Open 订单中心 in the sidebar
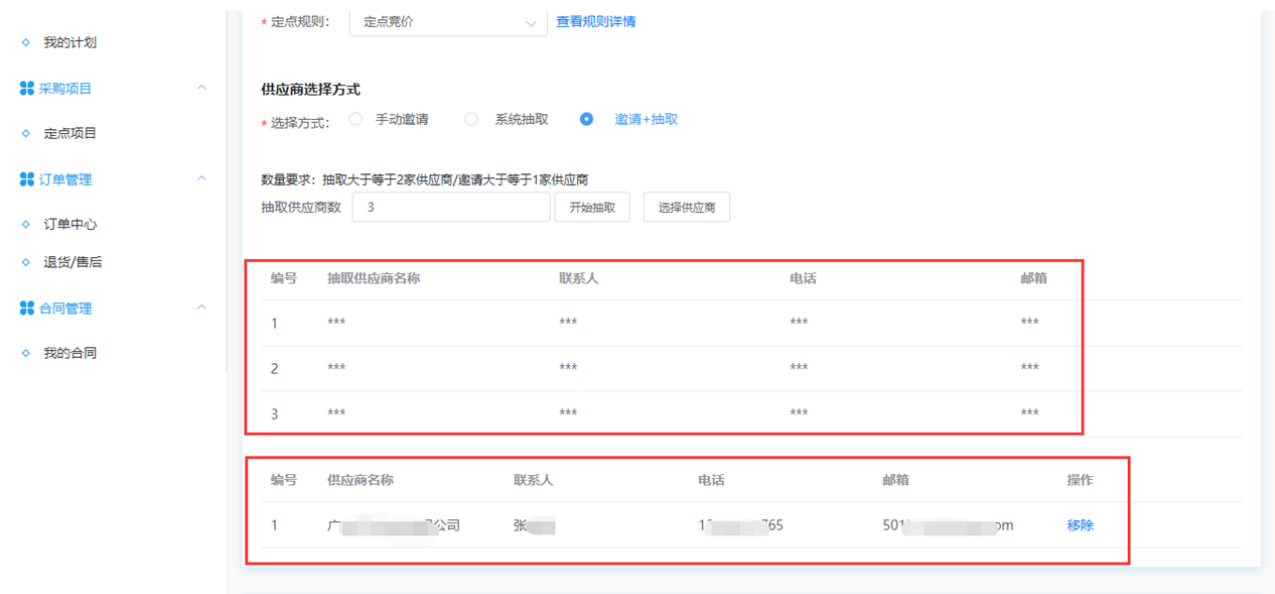The image size is (1275, 594). pyautogui.click(x=70, y=224)
